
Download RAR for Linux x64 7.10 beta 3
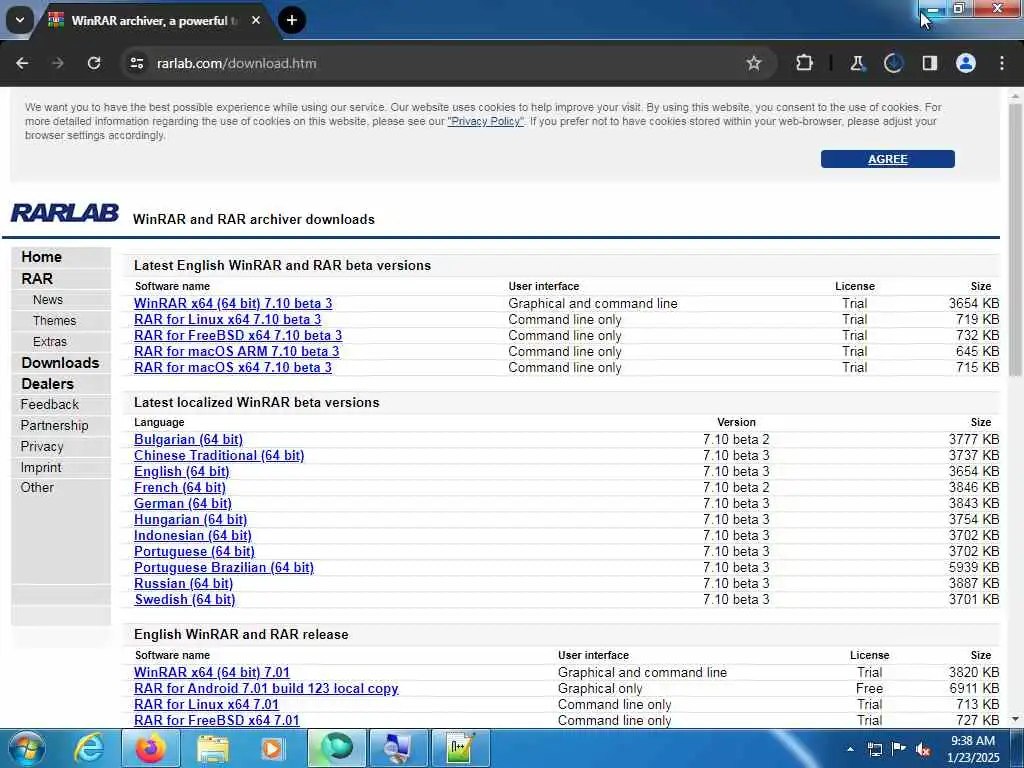227,319
